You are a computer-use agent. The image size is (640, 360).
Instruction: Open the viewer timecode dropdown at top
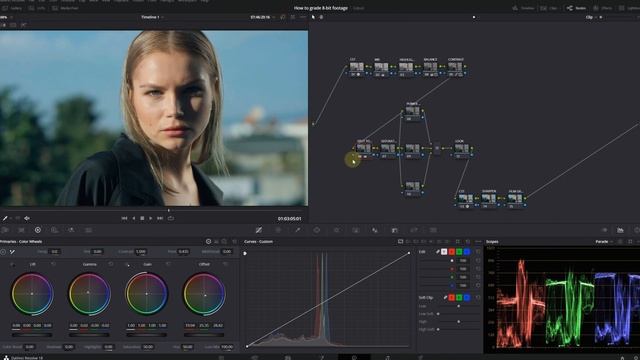coord(262,17)
